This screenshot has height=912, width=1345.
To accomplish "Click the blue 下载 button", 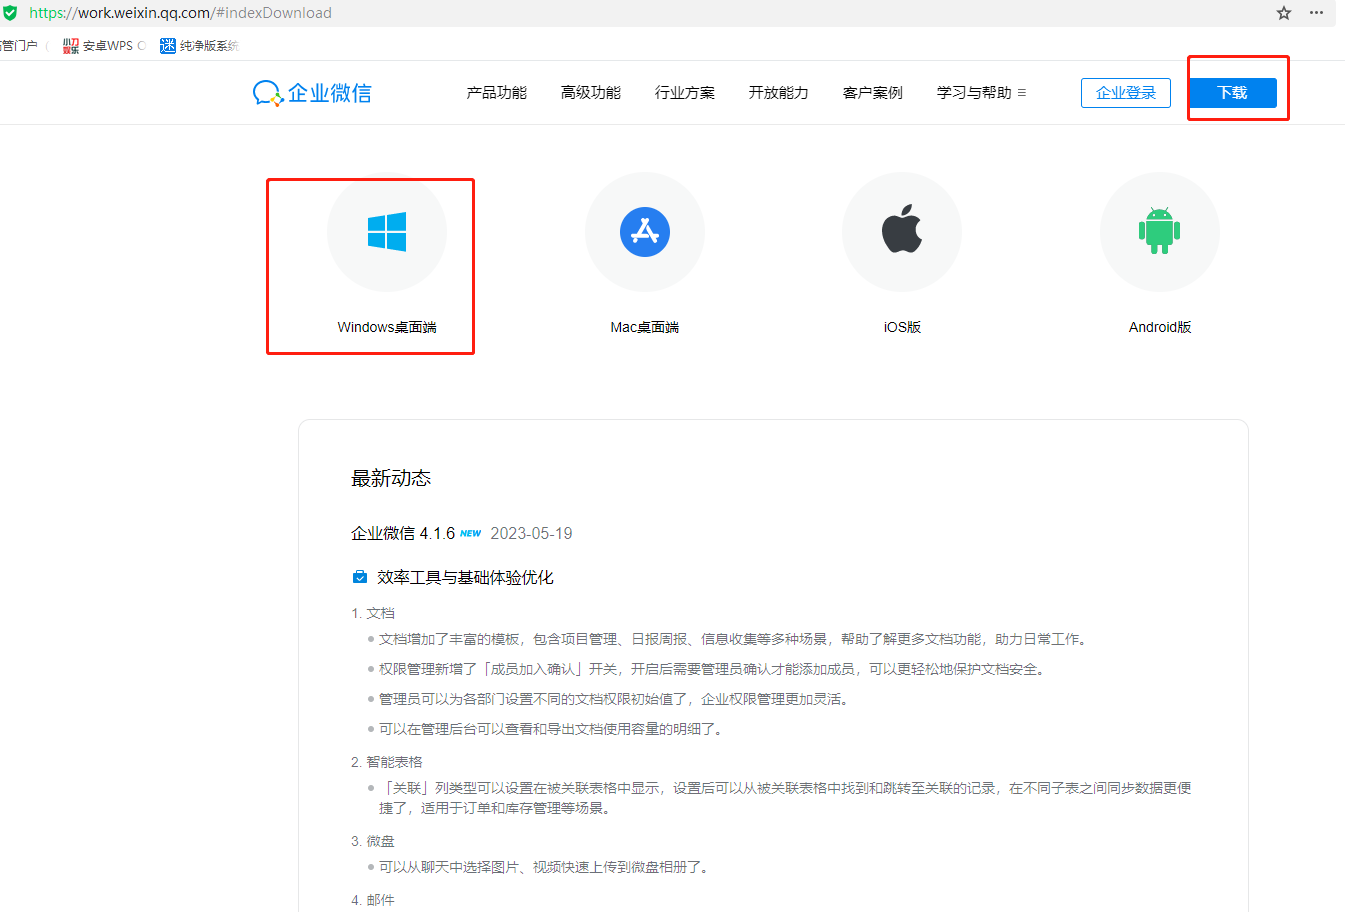I will point(1233,93).
